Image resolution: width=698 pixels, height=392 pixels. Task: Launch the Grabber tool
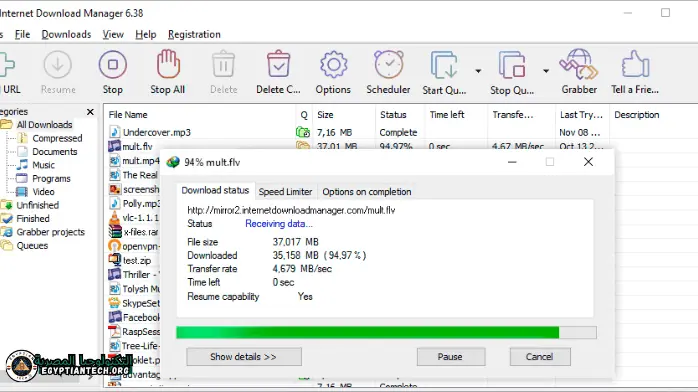(579, 65)
